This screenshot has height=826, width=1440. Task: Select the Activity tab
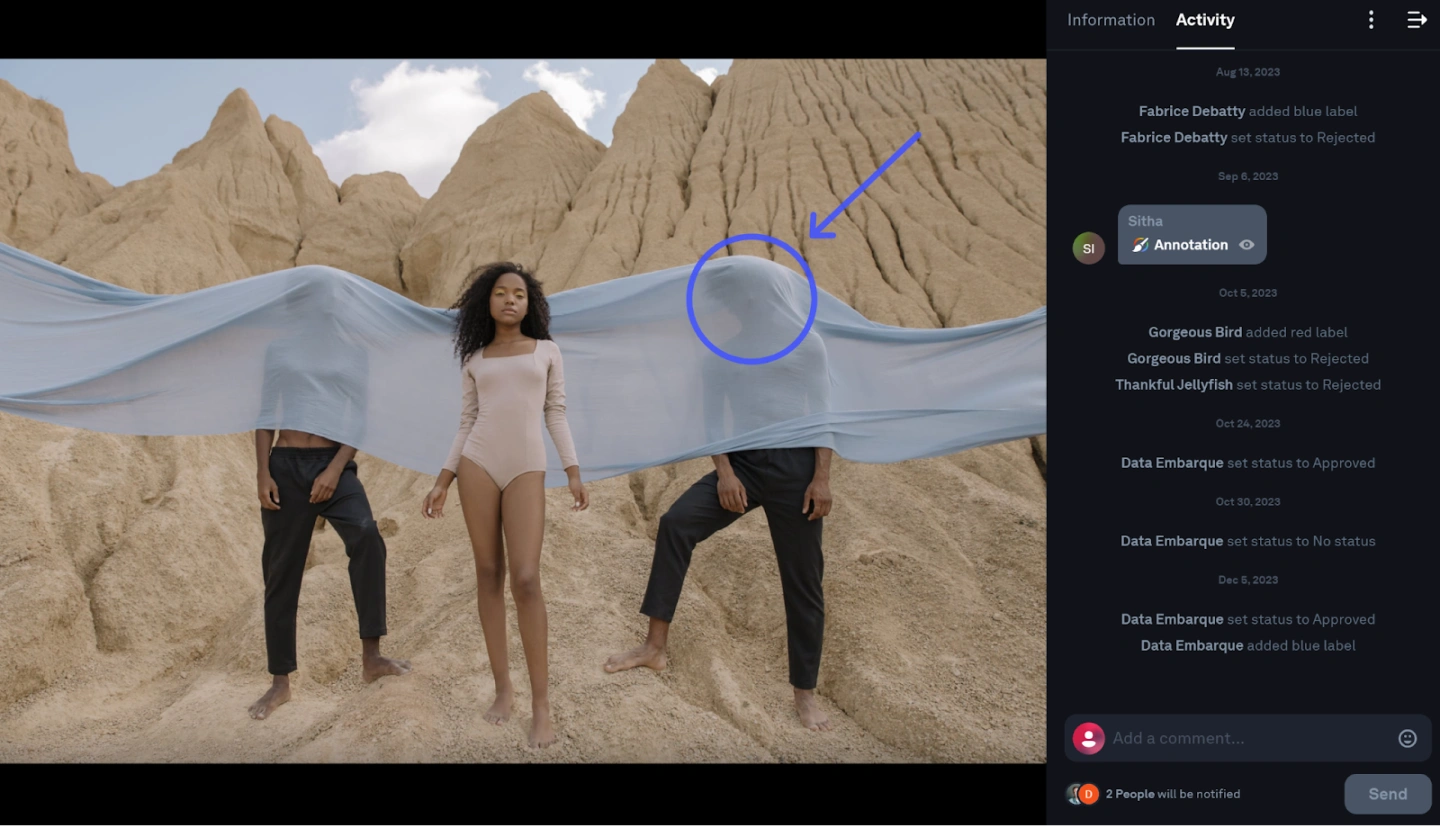click(1204, 19)
